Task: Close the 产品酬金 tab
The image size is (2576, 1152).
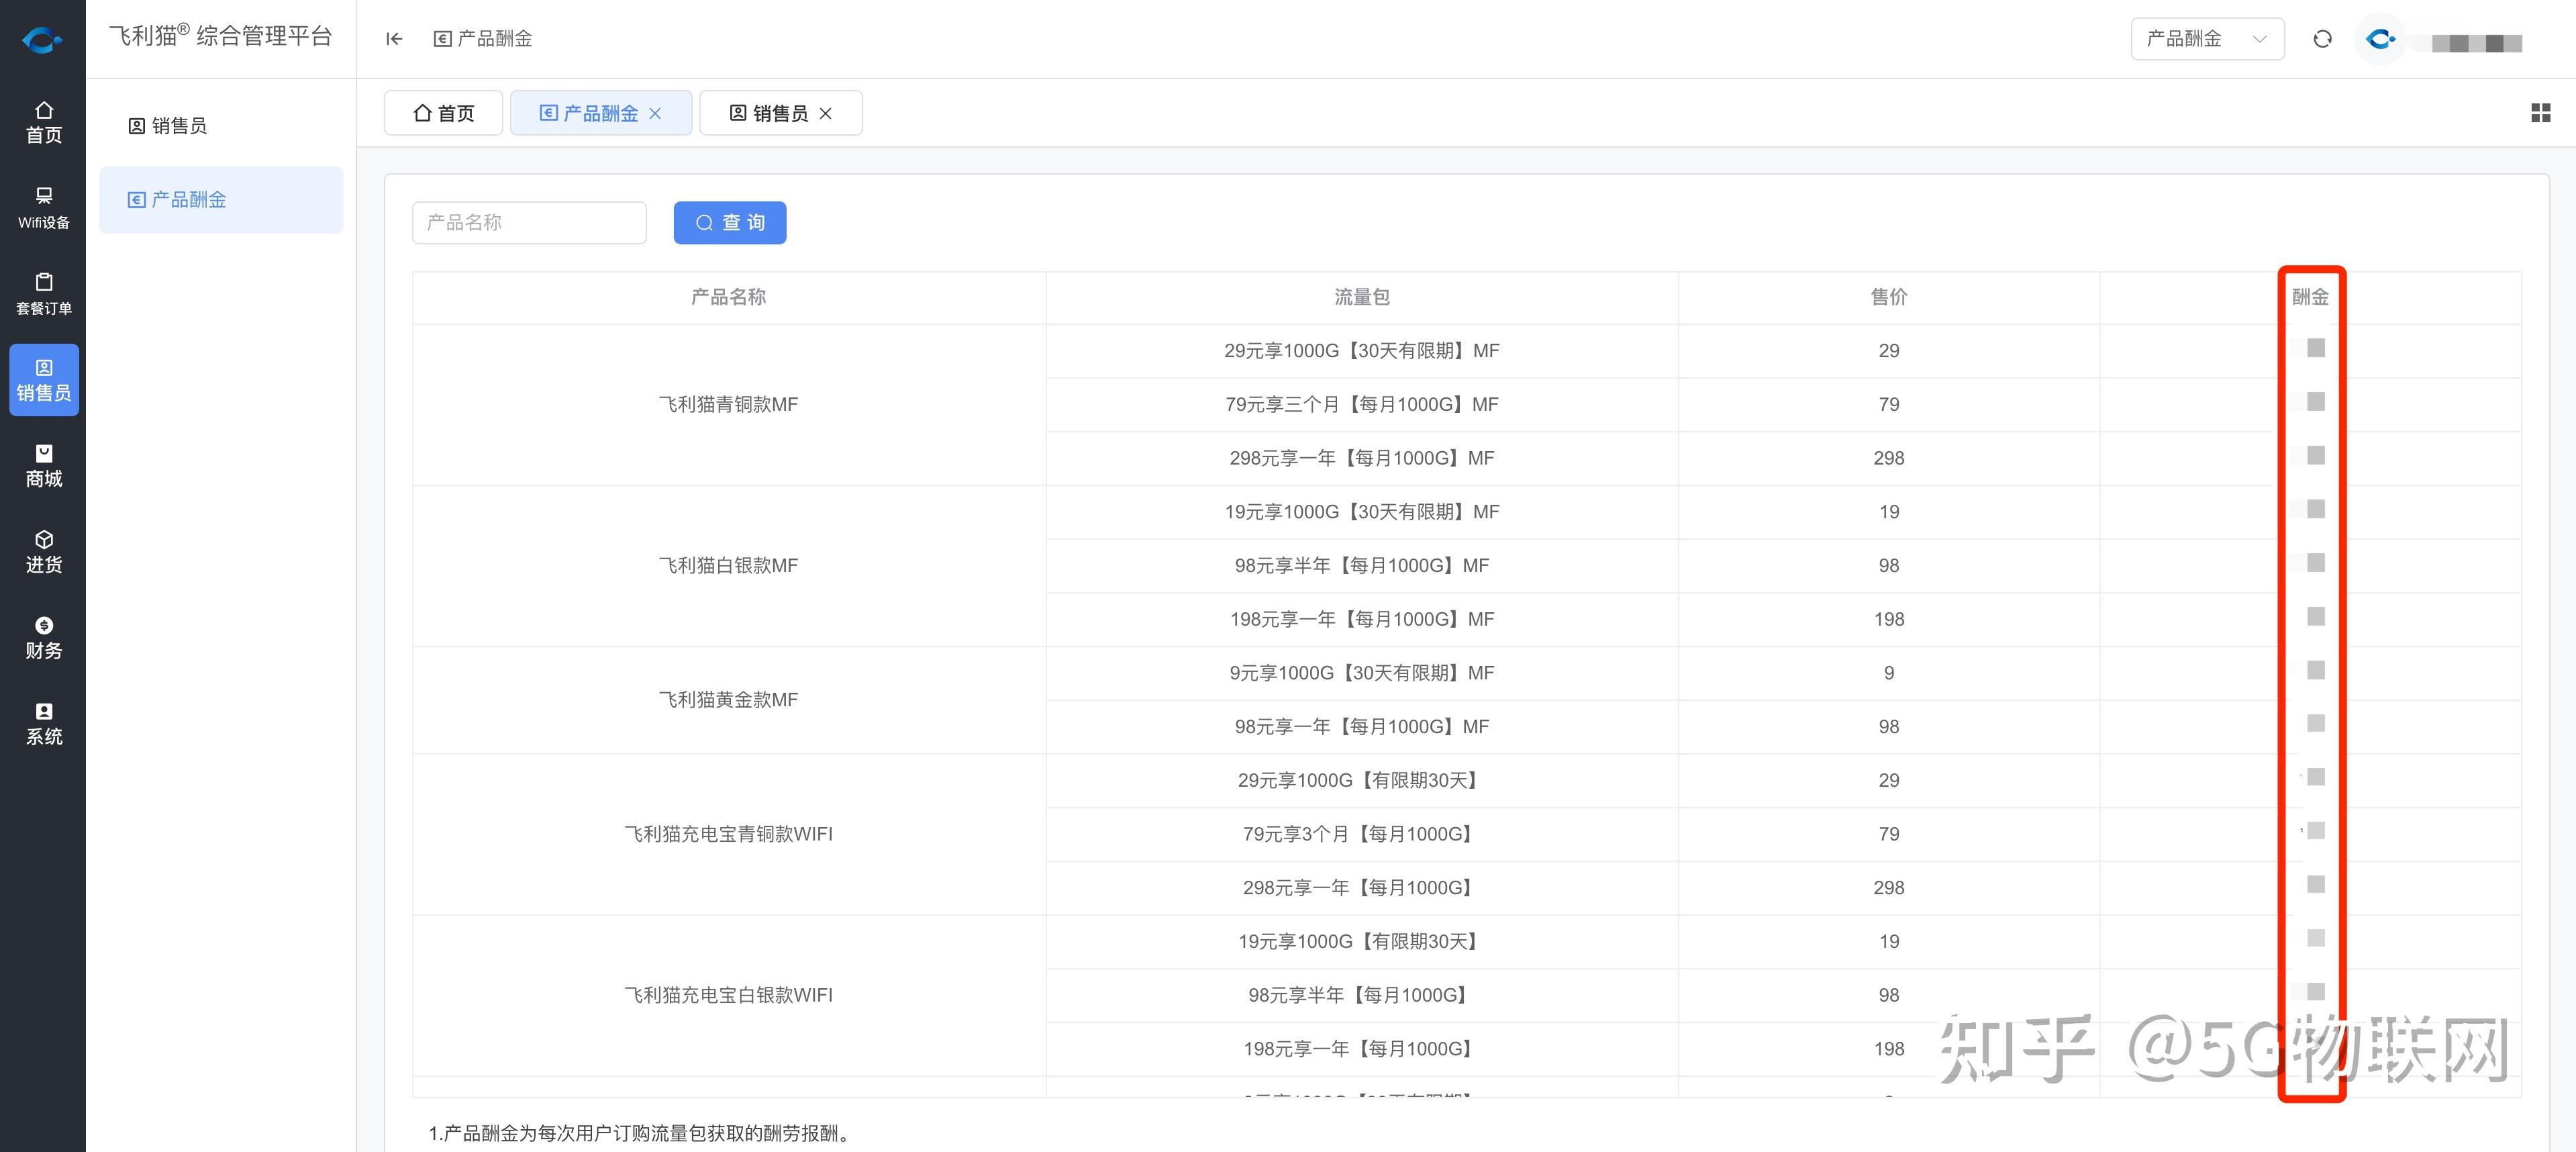Action: (655, 114)
